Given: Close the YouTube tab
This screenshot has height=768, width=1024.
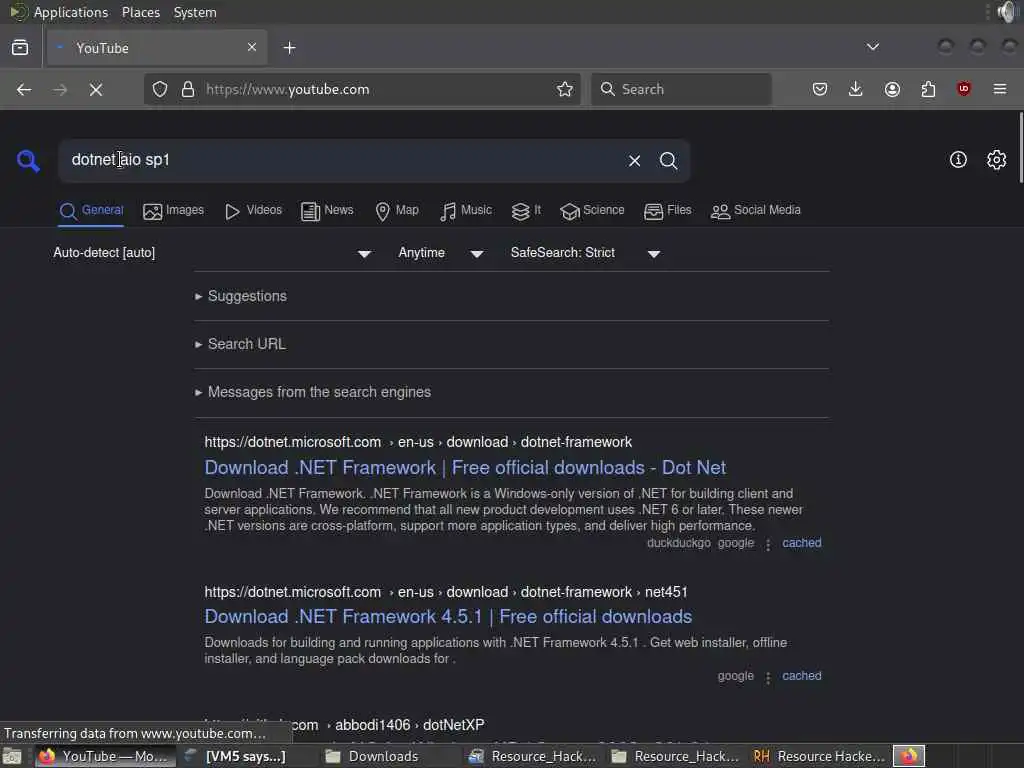Looking at the screenshot, I should [x=252, y=48].
